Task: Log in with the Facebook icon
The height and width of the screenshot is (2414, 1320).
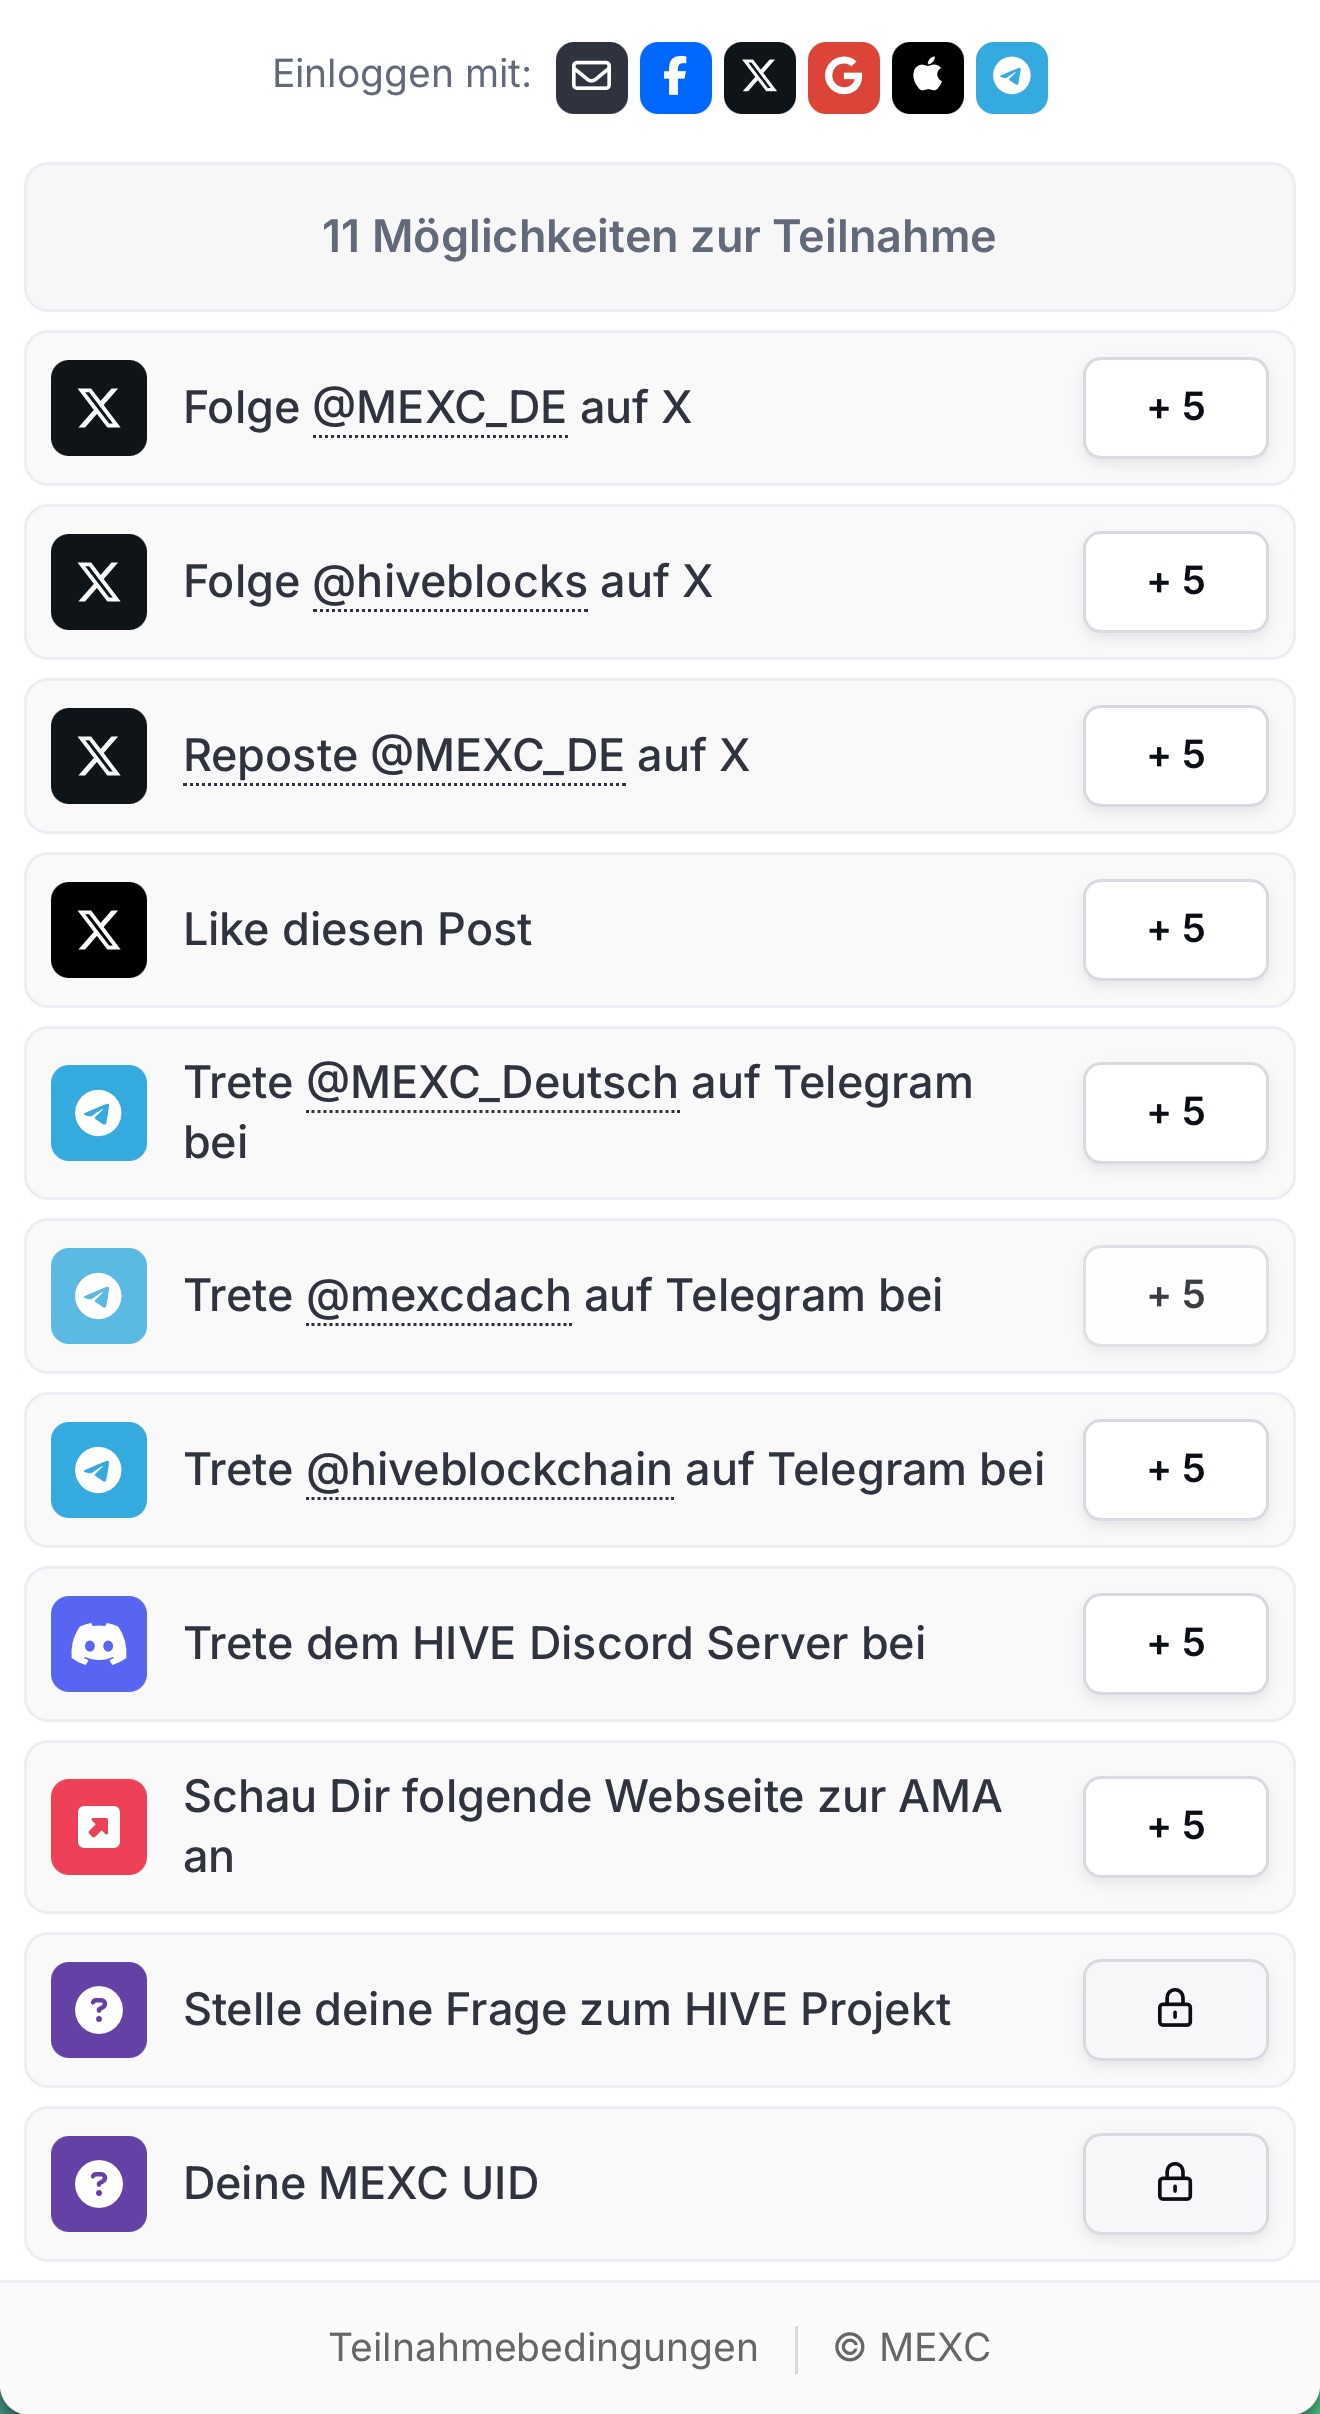Action: tap(675, 77)
